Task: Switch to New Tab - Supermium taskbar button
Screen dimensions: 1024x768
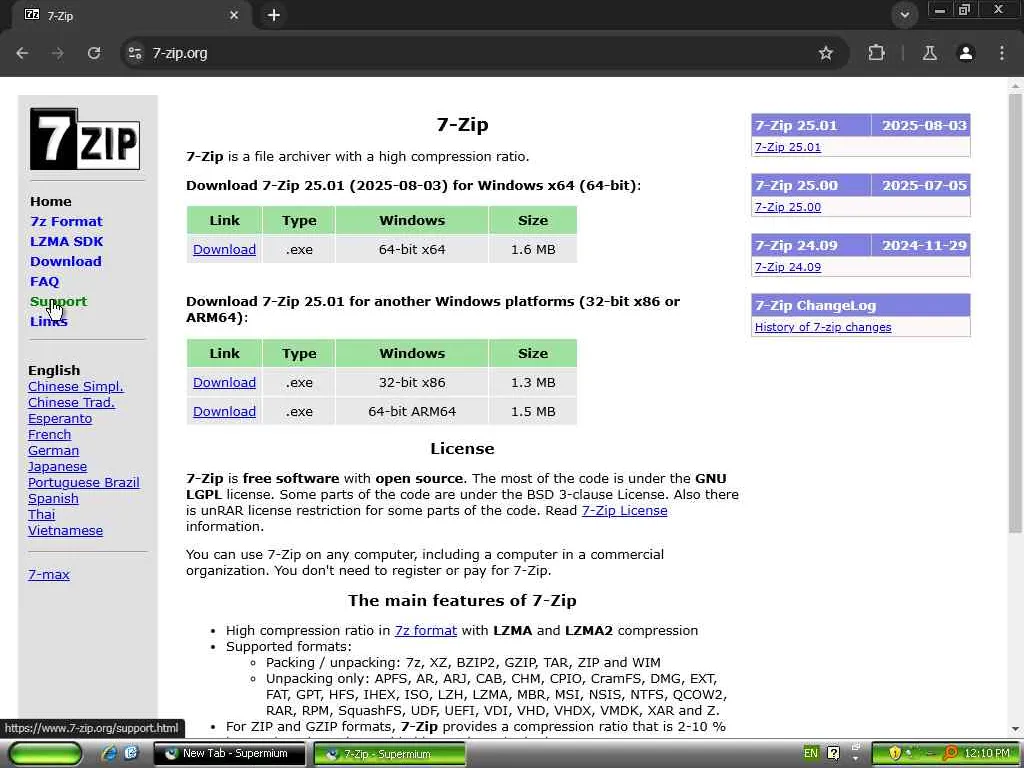Action: [229, 754]
